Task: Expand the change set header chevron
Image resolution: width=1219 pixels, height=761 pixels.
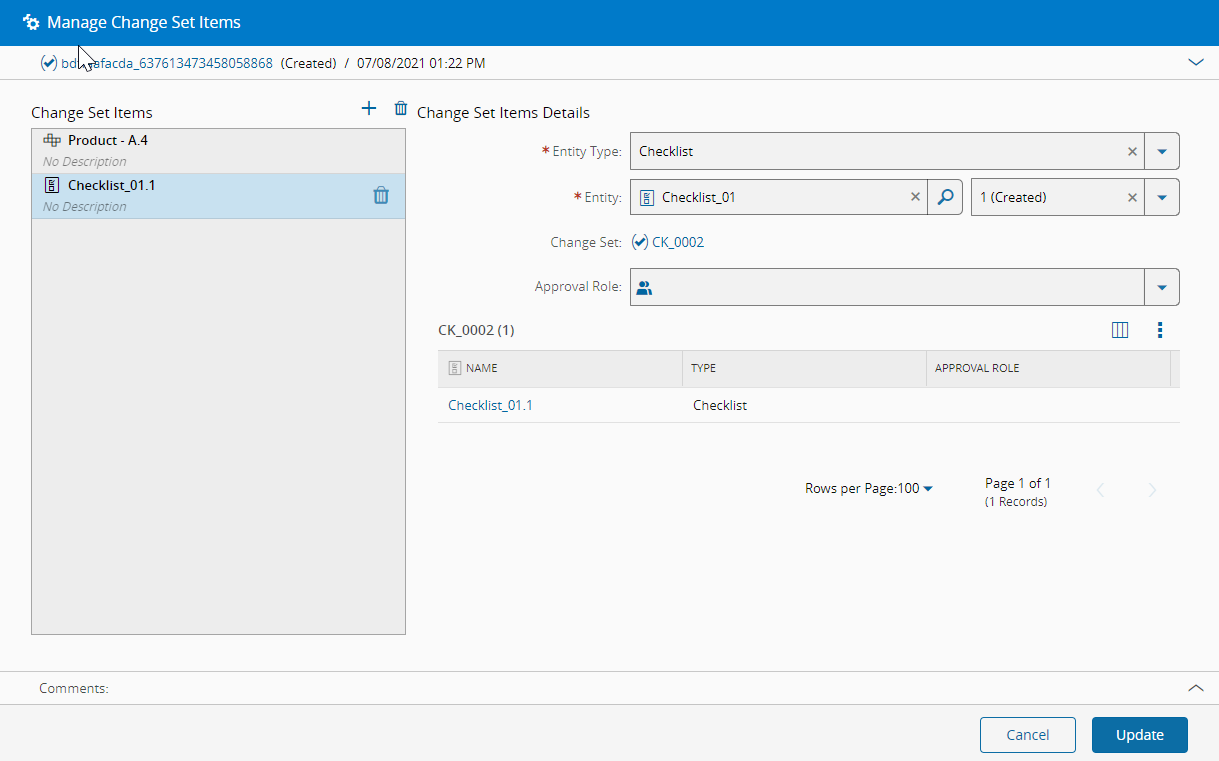Action: point(1195,62)
